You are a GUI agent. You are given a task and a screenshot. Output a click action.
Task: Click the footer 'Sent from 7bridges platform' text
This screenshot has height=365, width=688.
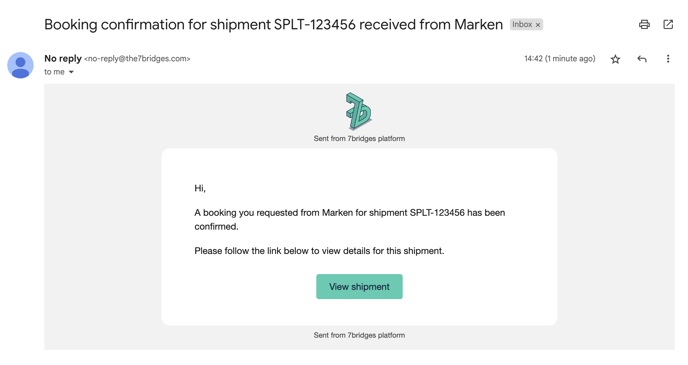pos(359,335)
